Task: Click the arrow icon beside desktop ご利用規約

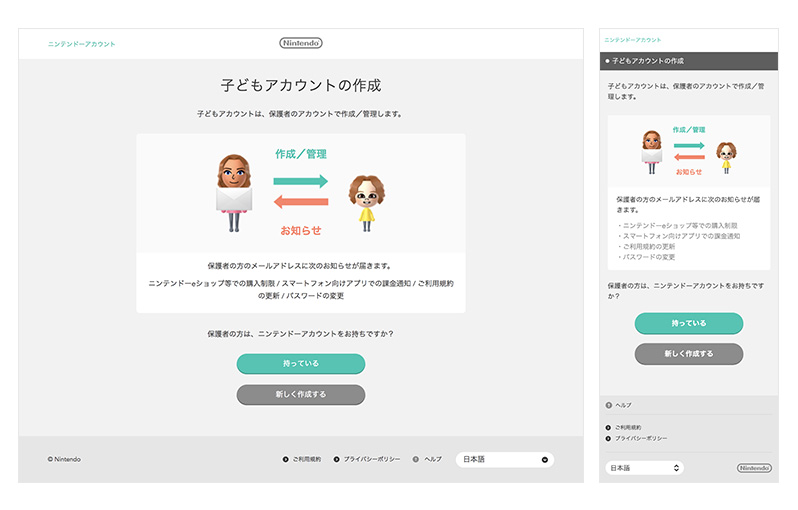Action: [285, 460]
